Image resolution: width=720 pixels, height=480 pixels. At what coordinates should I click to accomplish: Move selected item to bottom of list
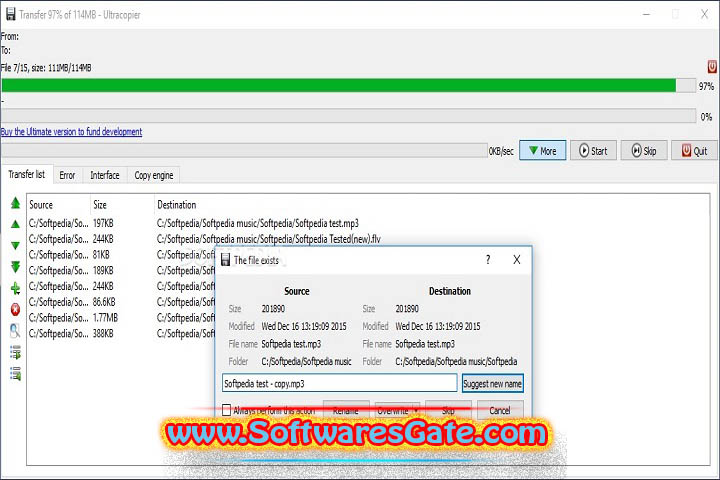[x=15, y=267]
